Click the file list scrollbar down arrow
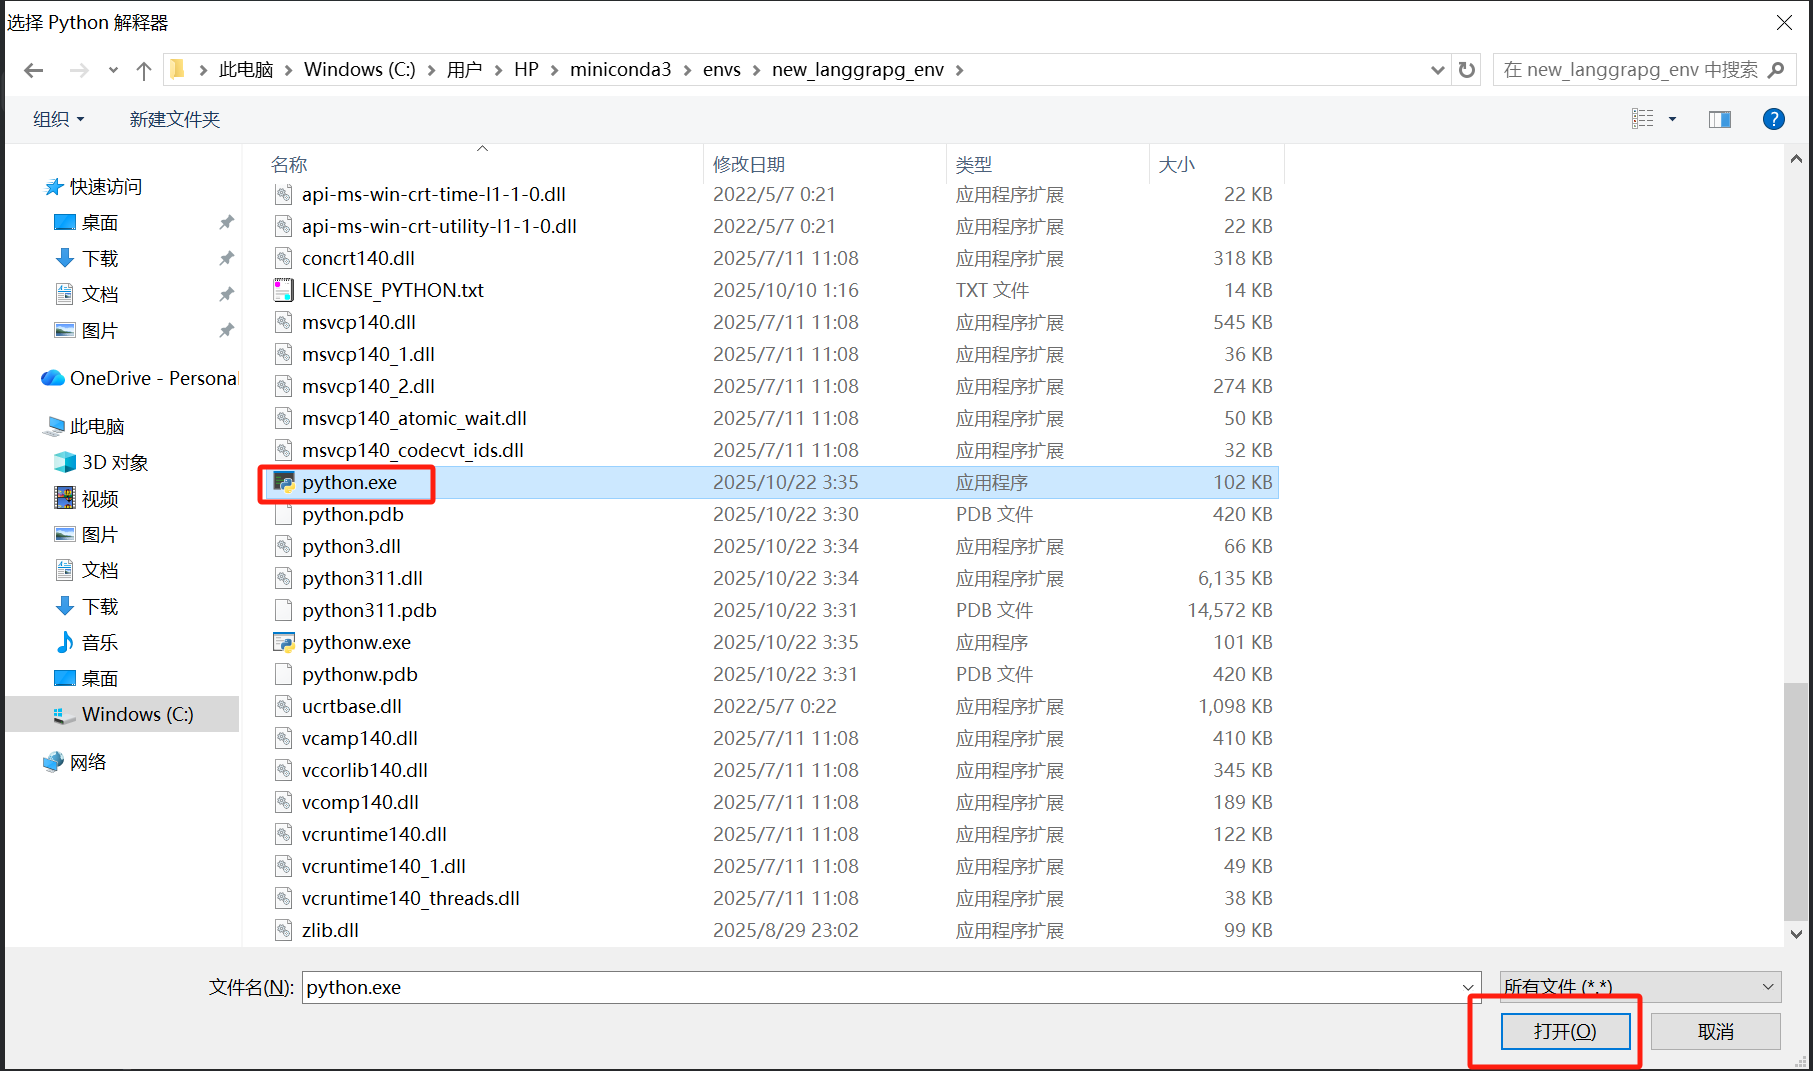Image resolution: width=1813 pixels, height=1071 pixels. [x=1796, y=934]
